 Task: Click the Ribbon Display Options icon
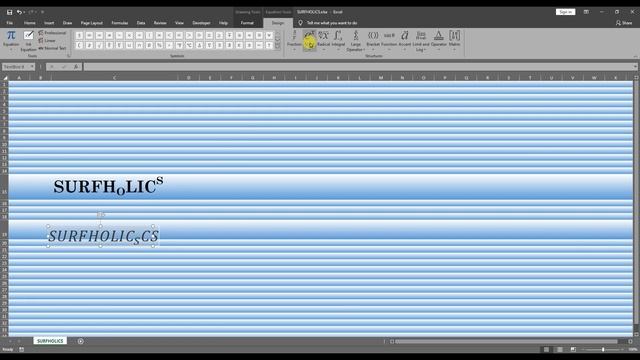tap(586, 12)
